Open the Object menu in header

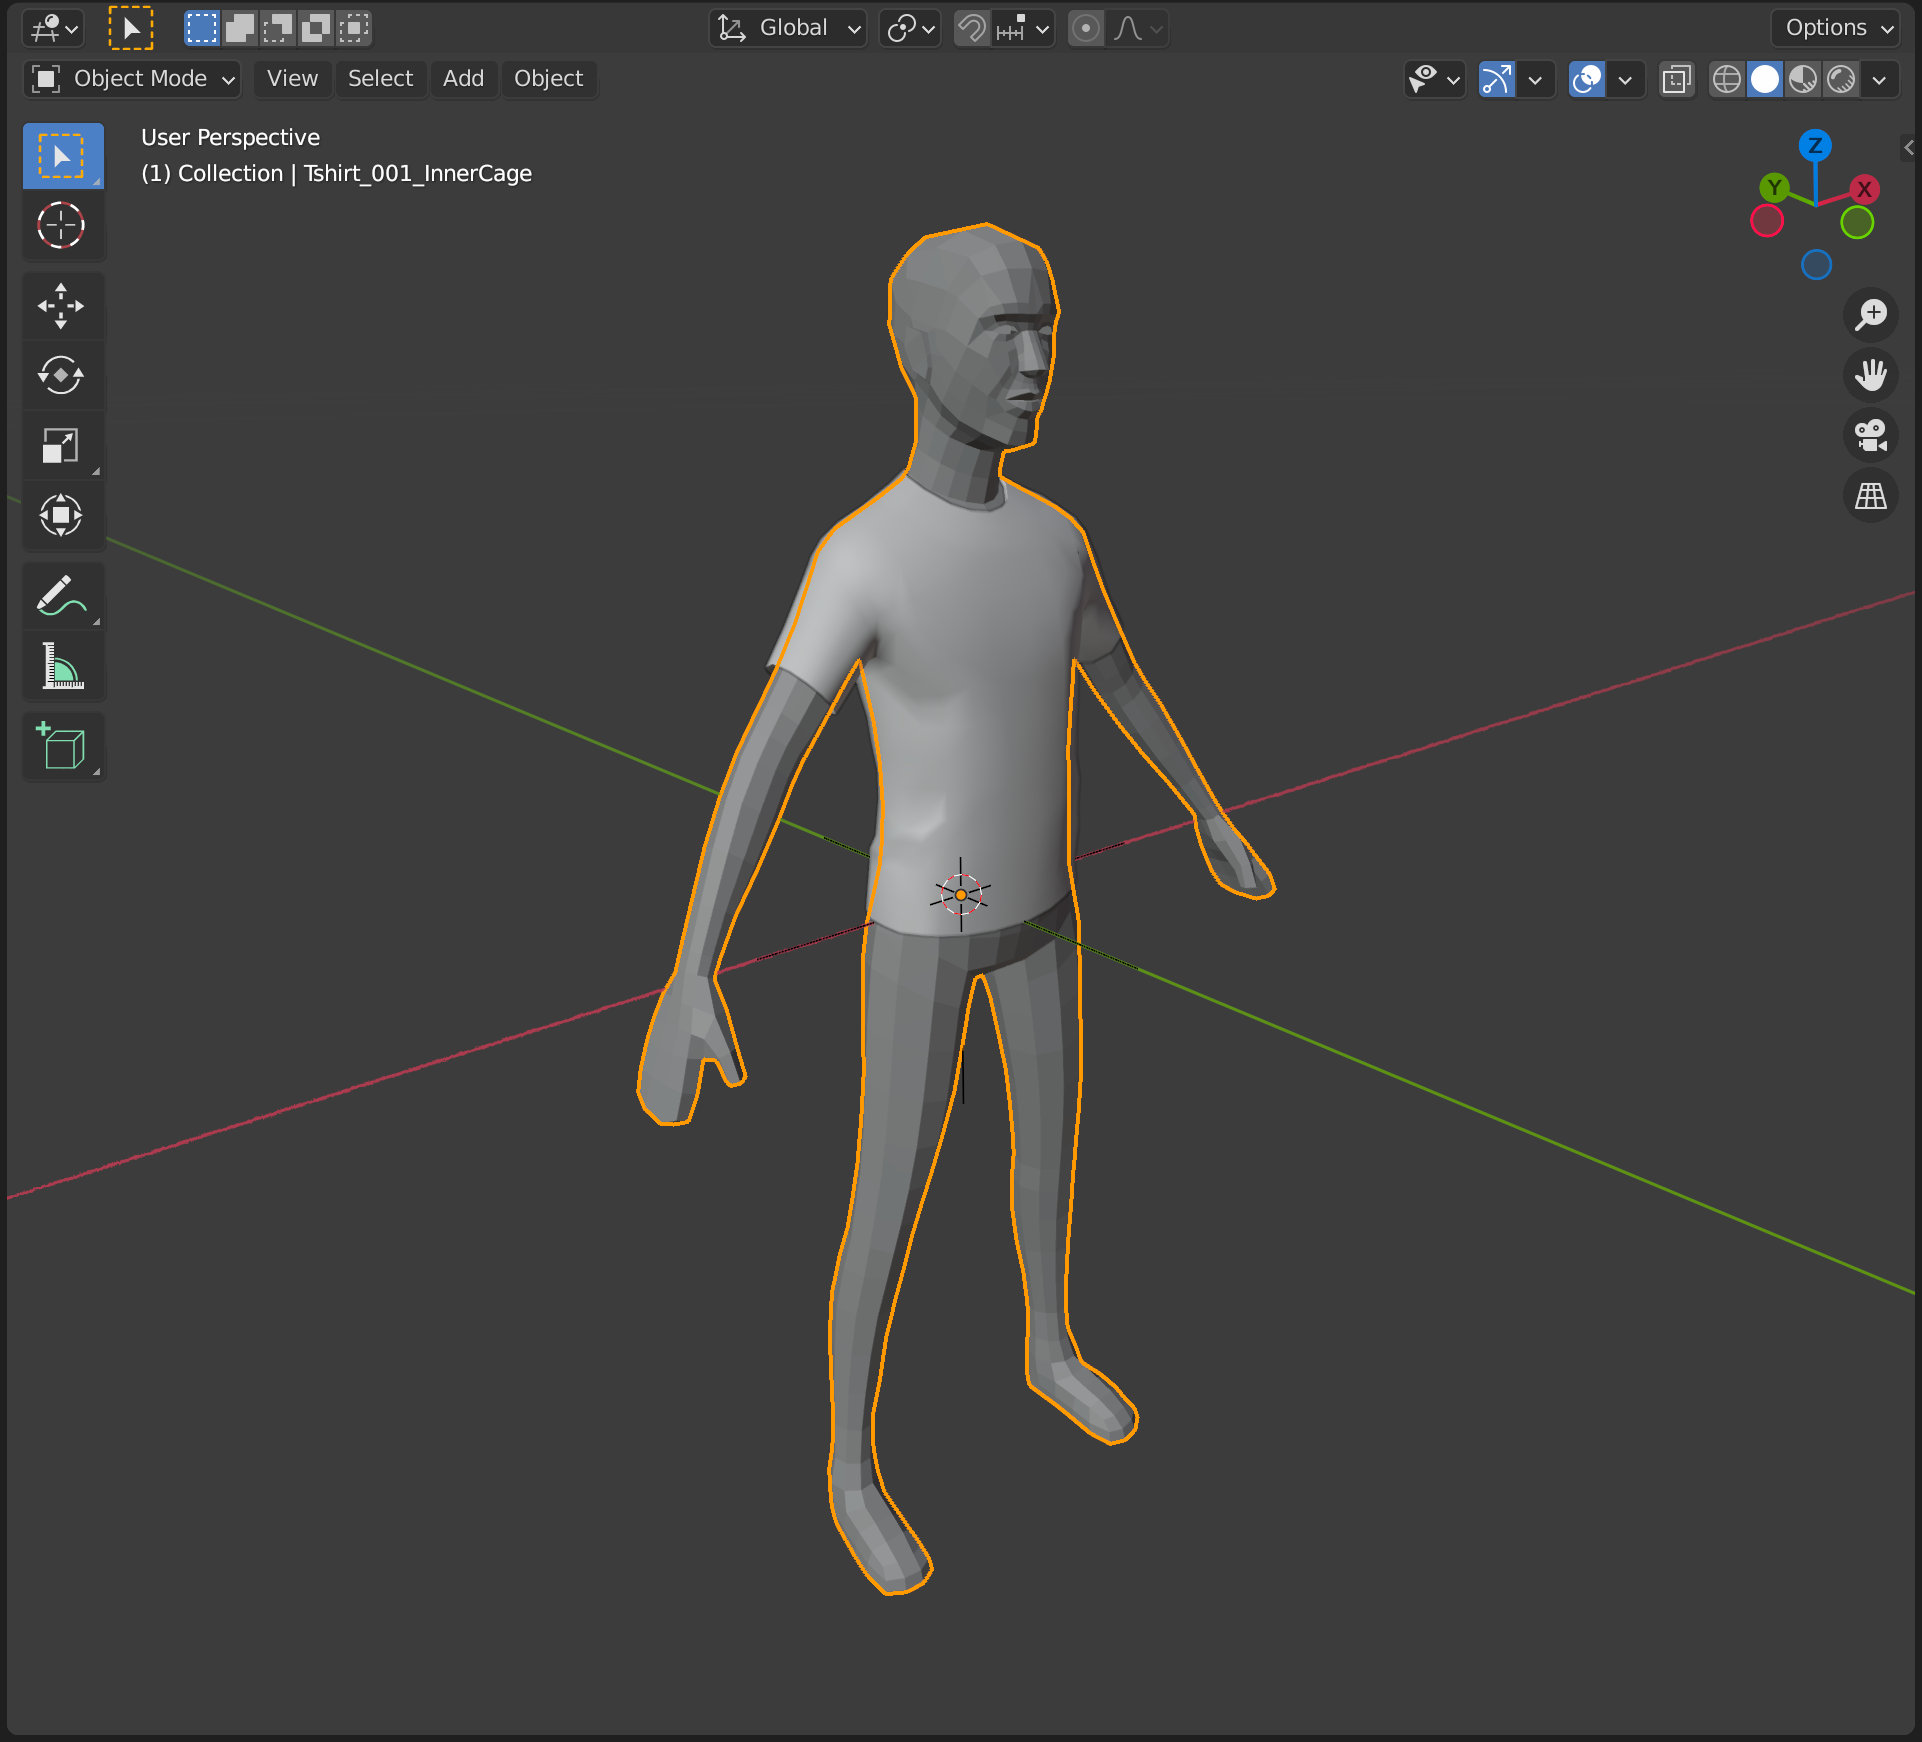coord(549,79)
